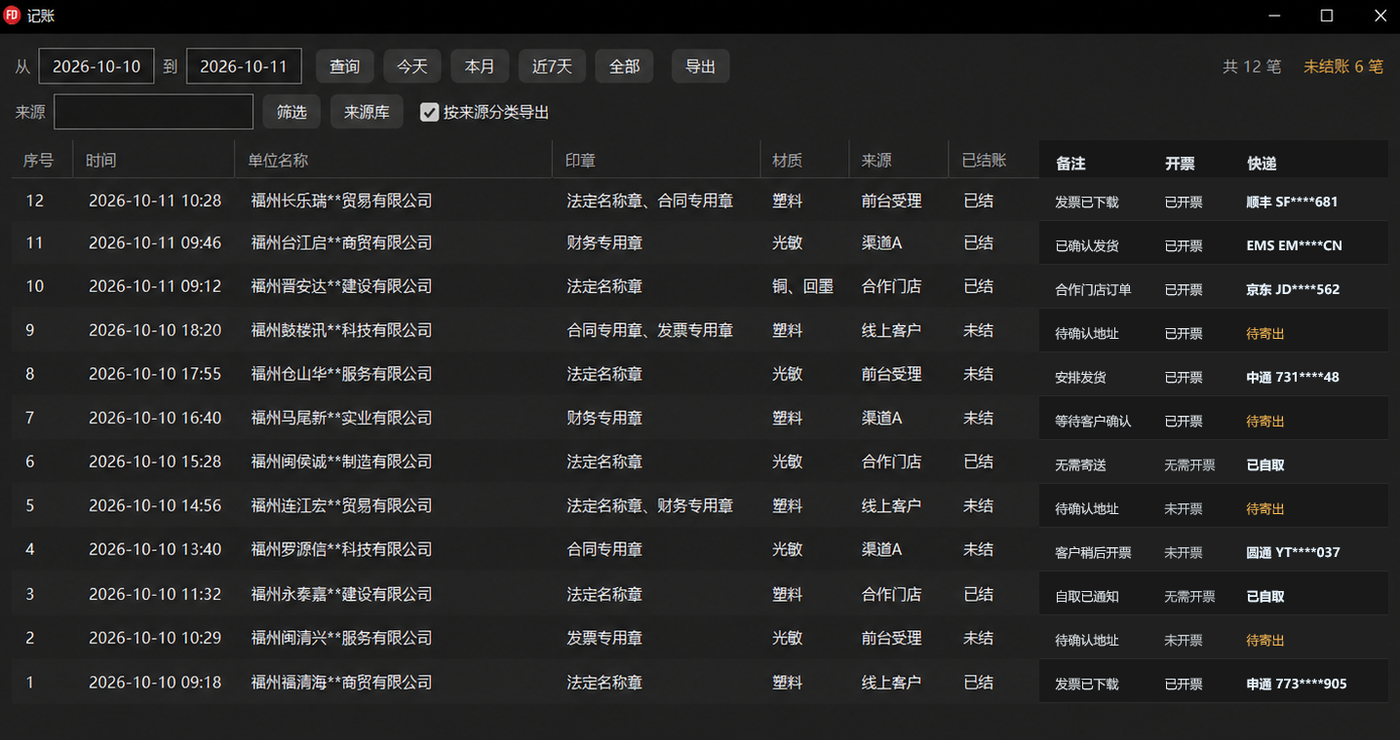
Task: Sort by the 序号 column header
Action: [x=39, y=160]
